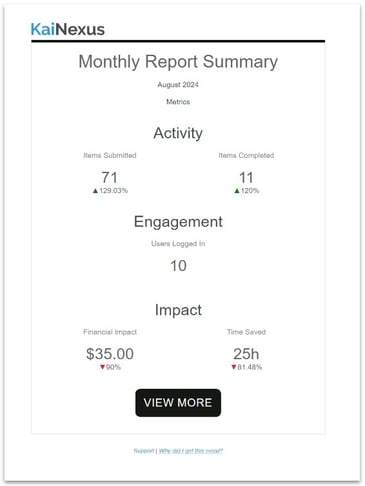Click the Metrics label under date
The width and height of the screenshot is (365, 486).
[x=178, y=102]
